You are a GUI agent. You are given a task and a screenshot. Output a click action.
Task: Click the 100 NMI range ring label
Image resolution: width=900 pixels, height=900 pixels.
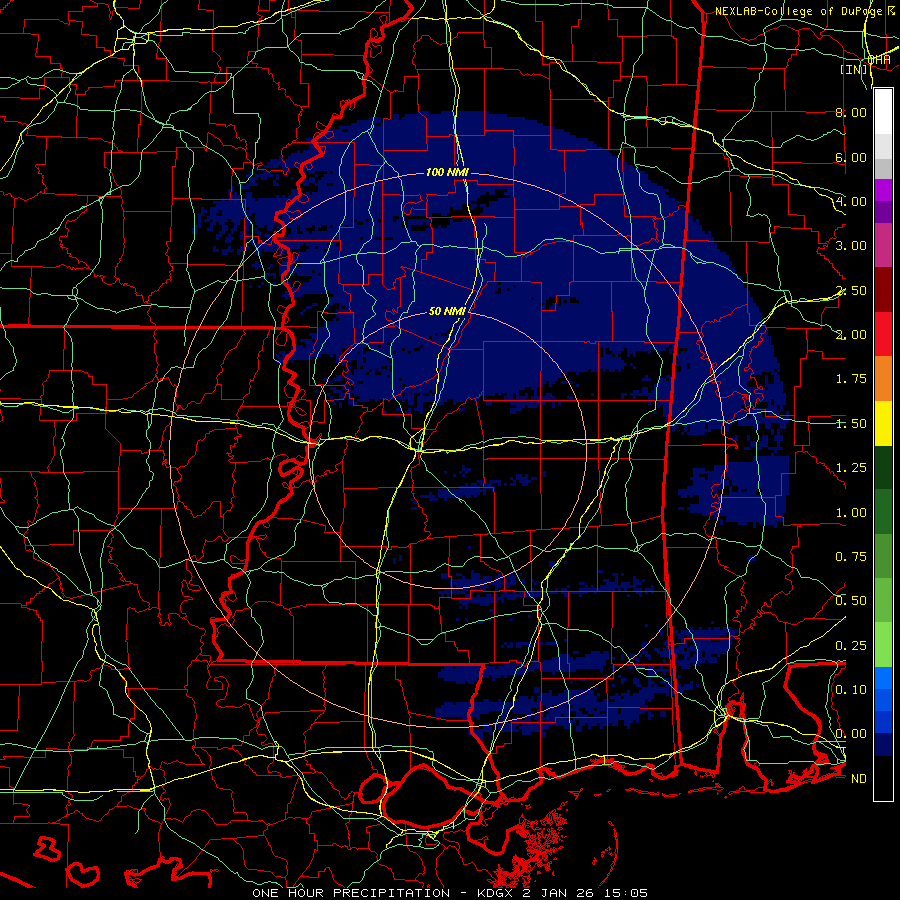tap(447, 172)
